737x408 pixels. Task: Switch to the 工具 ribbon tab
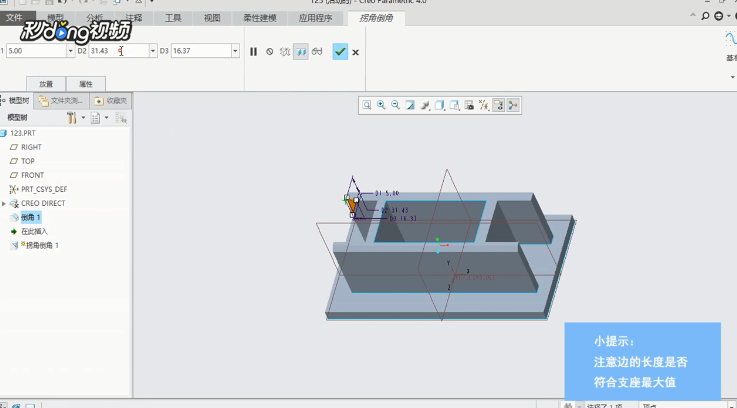click(x=173, y=18)
